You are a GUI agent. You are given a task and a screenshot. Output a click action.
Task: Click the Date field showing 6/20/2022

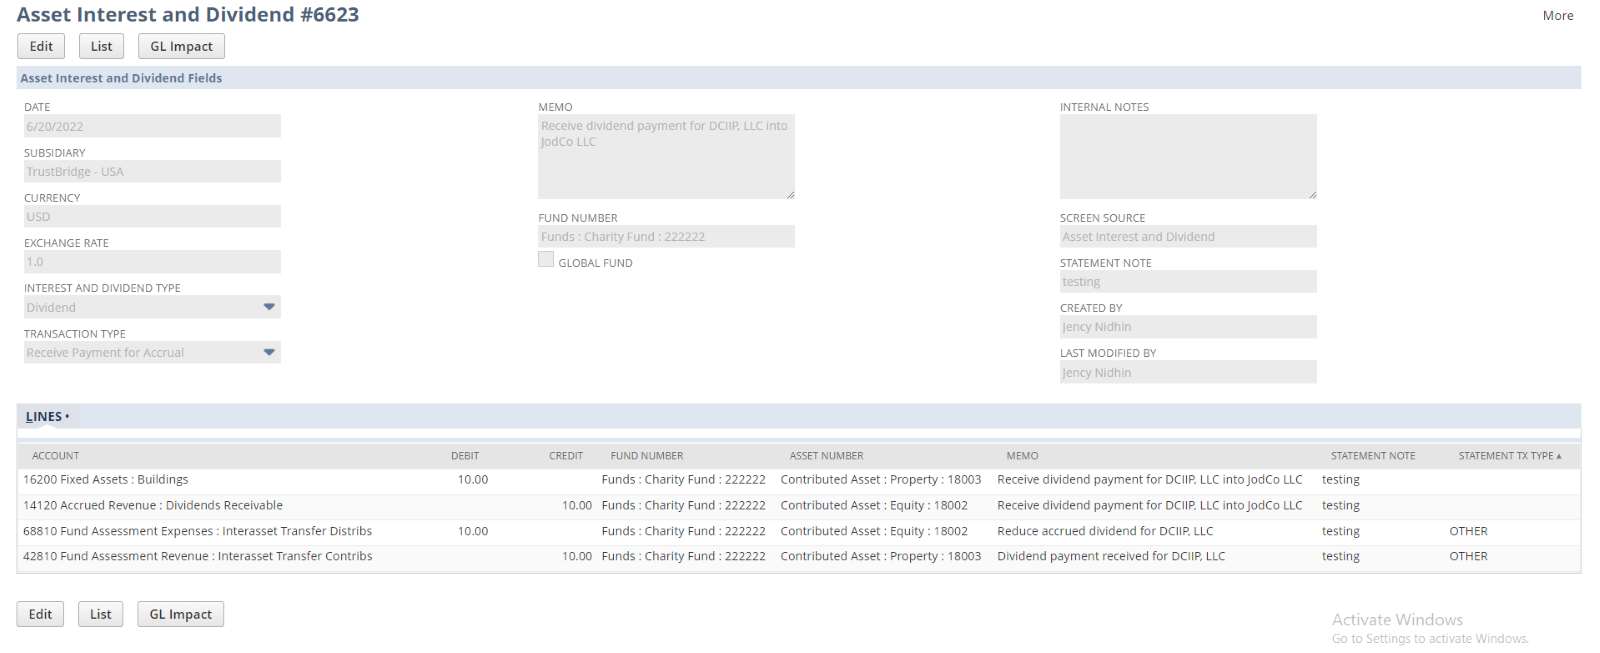(152, 127)
